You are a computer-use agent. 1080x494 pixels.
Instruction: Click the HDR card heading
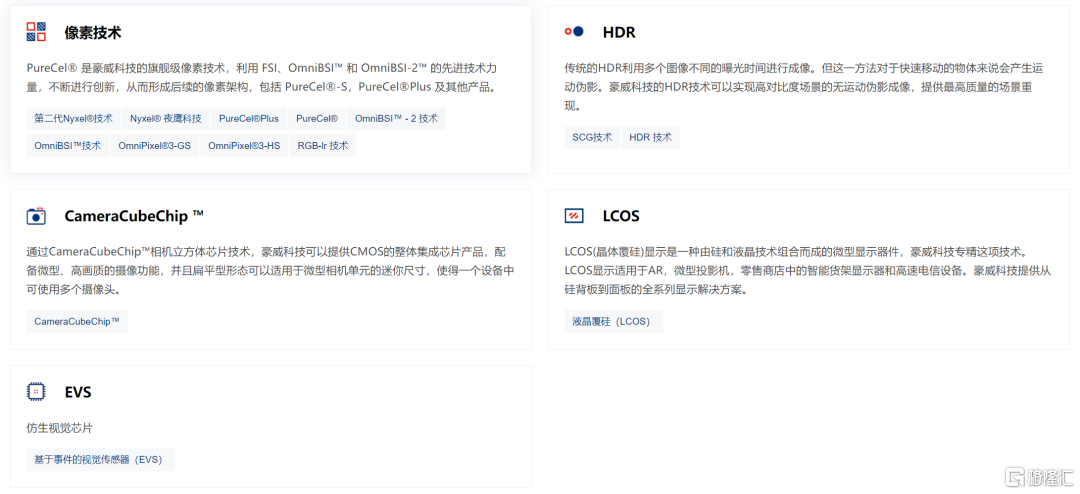[x=619, y=32]
